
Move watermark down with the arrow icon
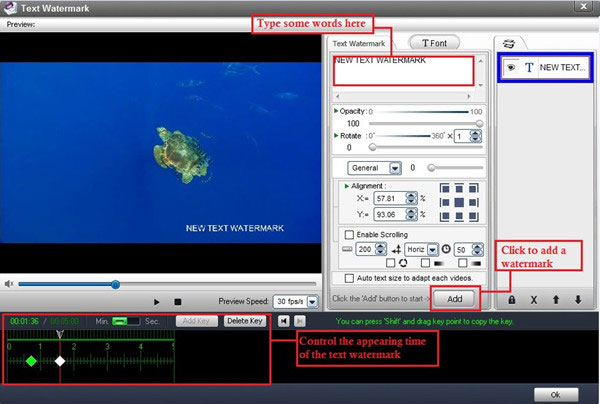coord(578,300)
